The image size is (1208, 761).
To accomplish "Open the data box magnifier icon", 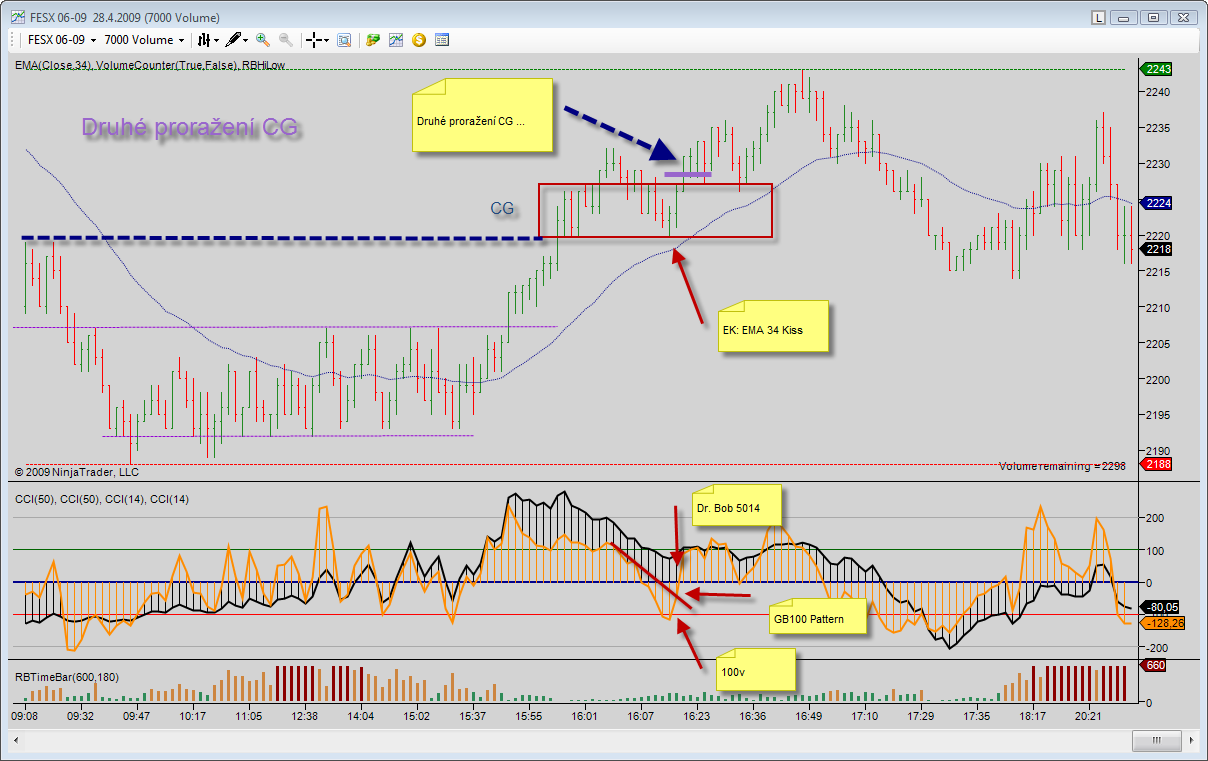I will [344, 40].
